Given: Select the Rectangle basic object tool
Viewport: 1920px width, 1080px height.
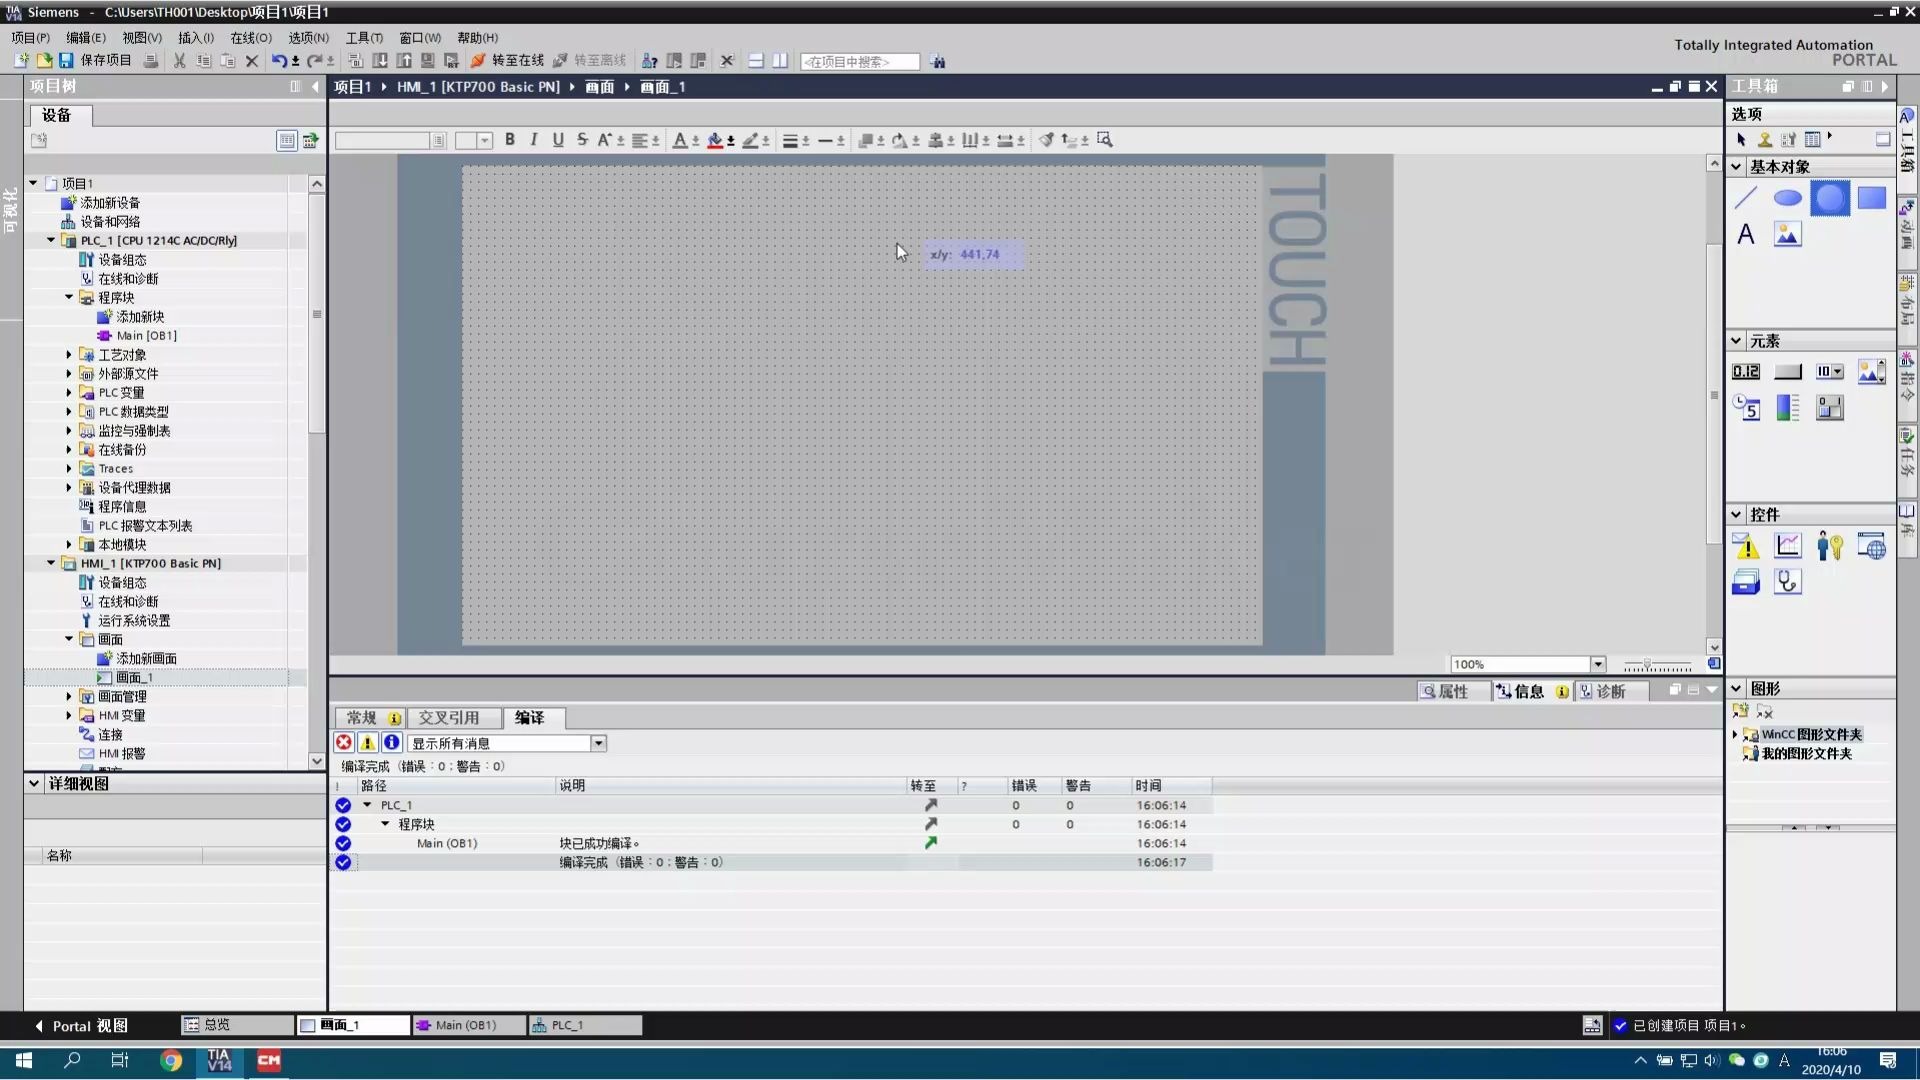Looking at the screenshot, I should 1871,198.
